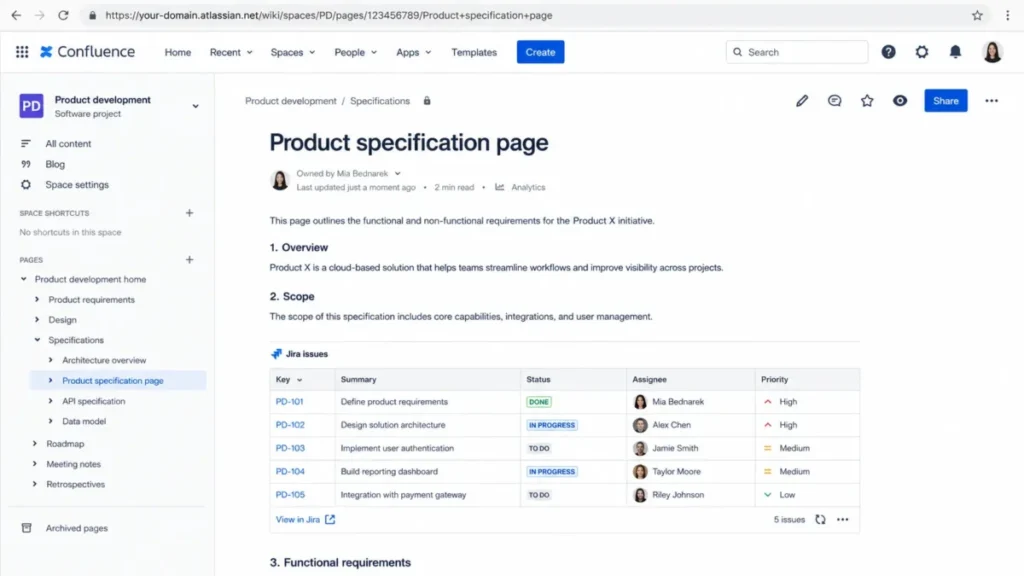The image size is (1024, 576).
Task: Open the View in Jira link
Action: (298, 520)
